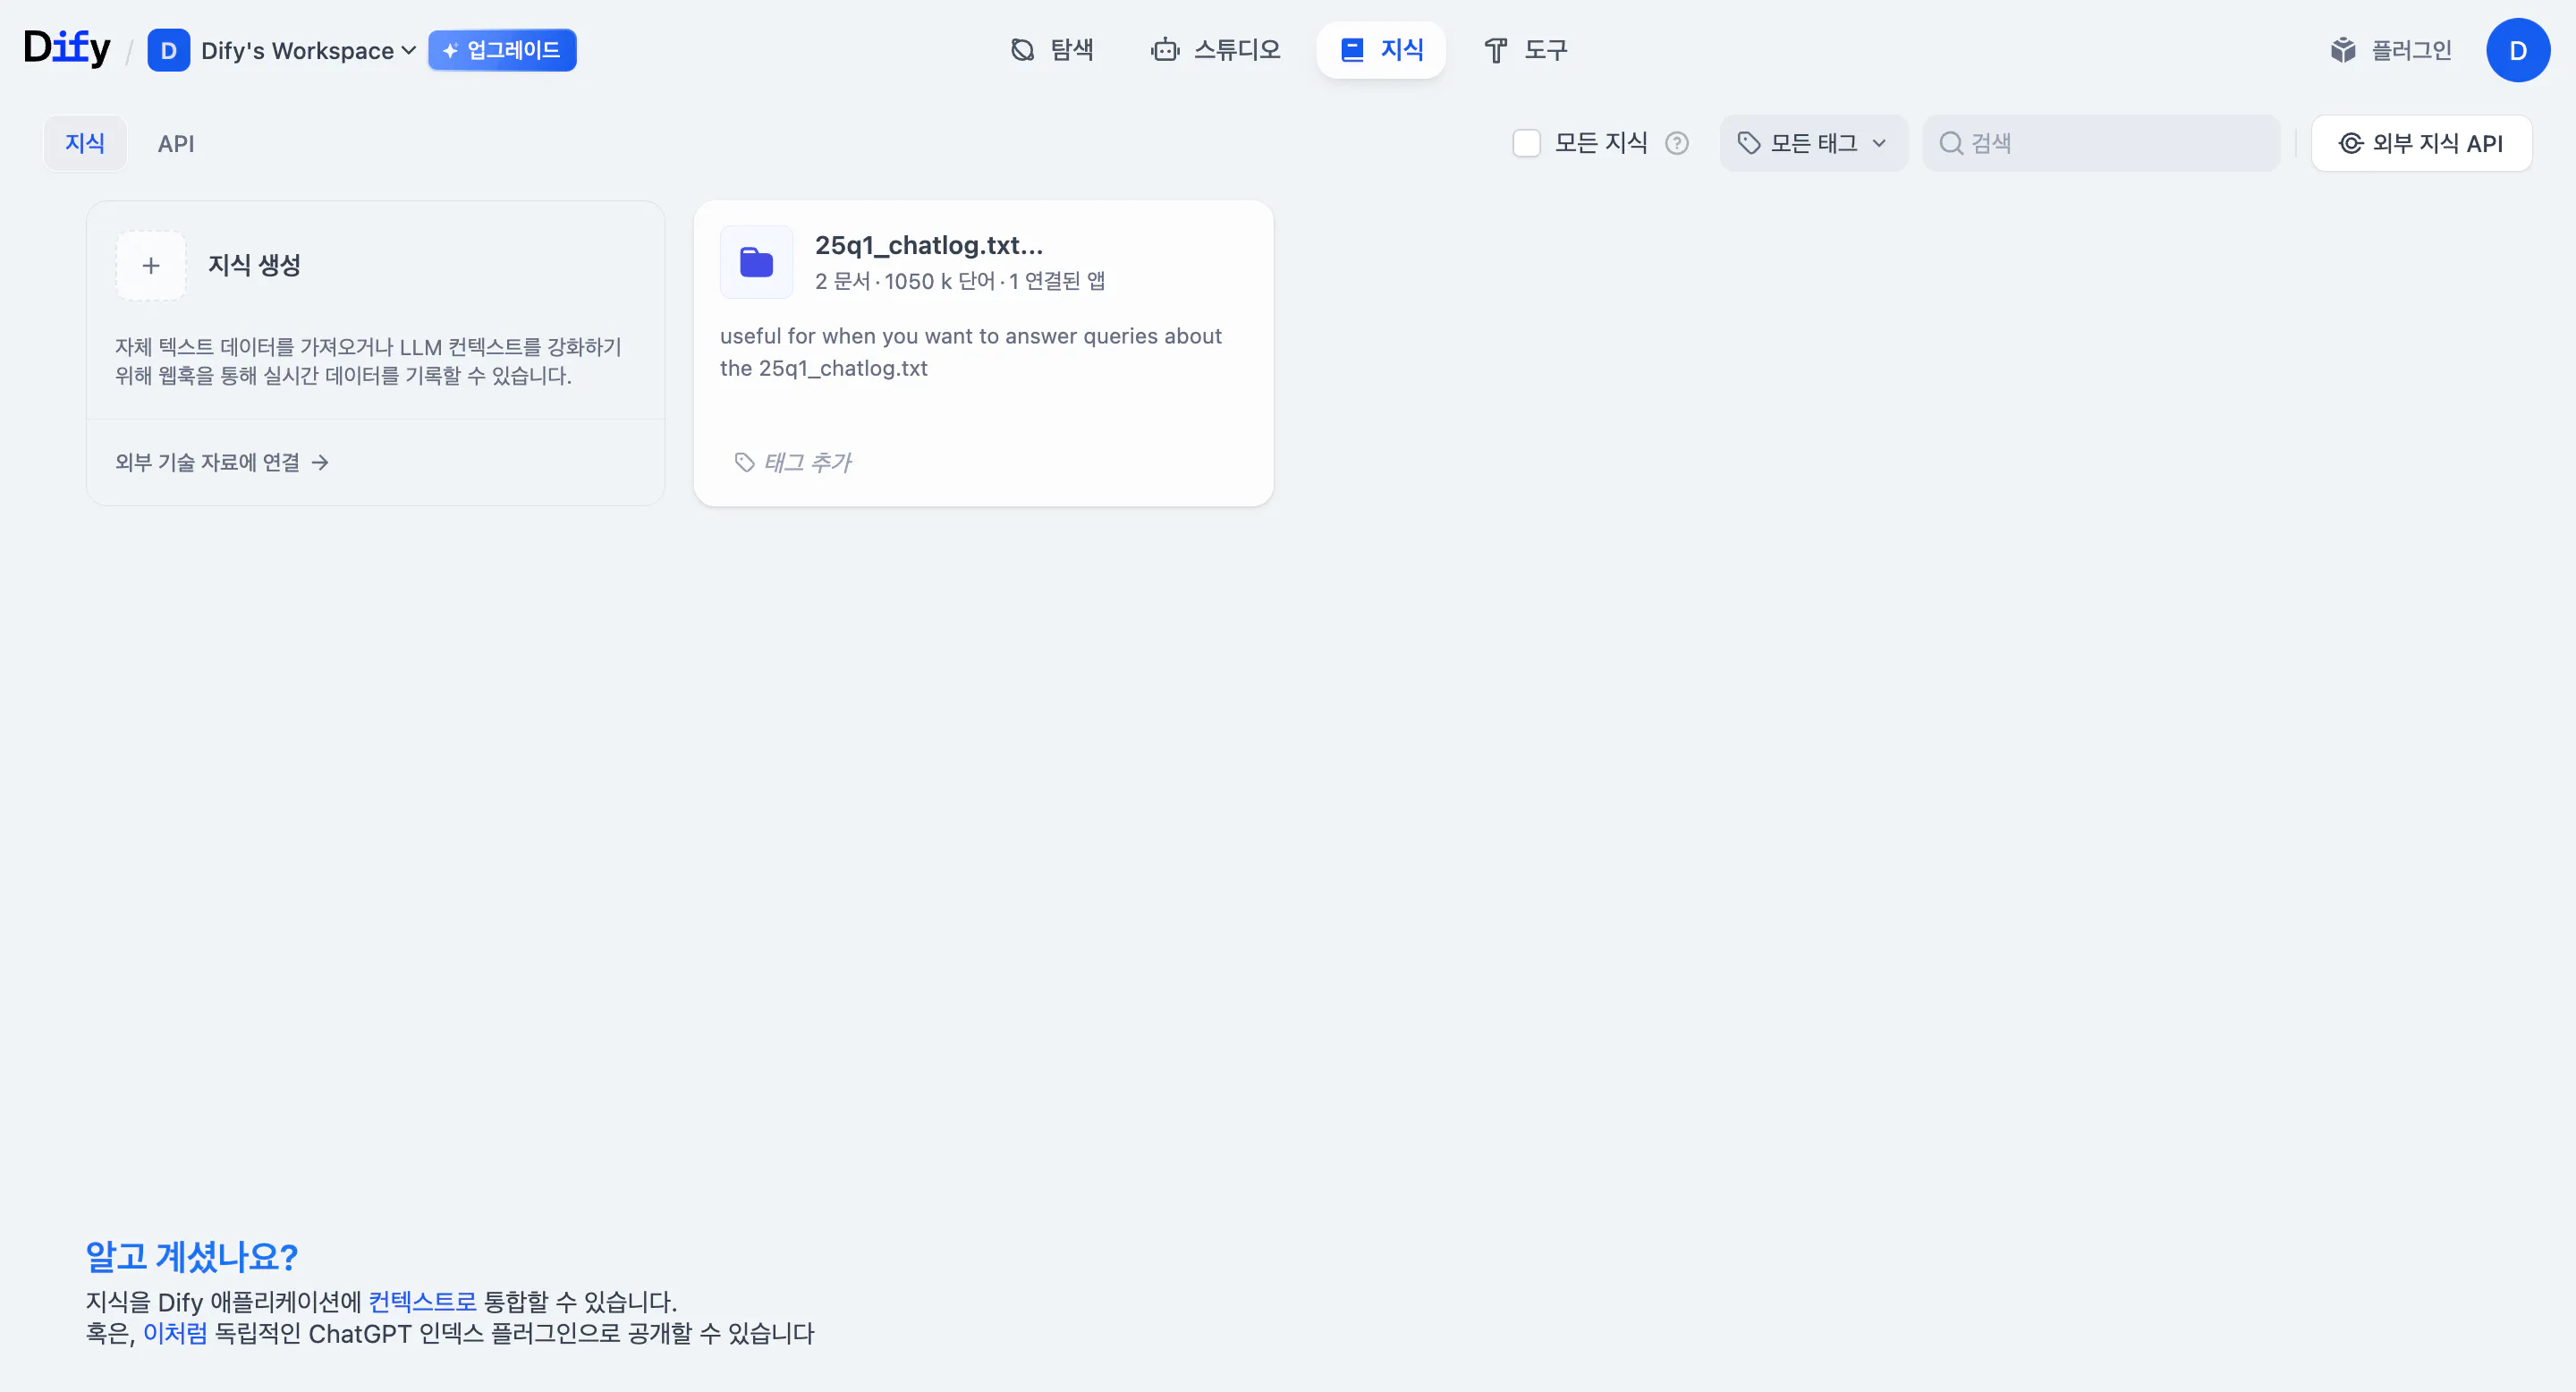The width and height of the screenshot is (2576, 1392).
Task: Expand the Dify's Workspace dropdown
Action: coord(308,50)
